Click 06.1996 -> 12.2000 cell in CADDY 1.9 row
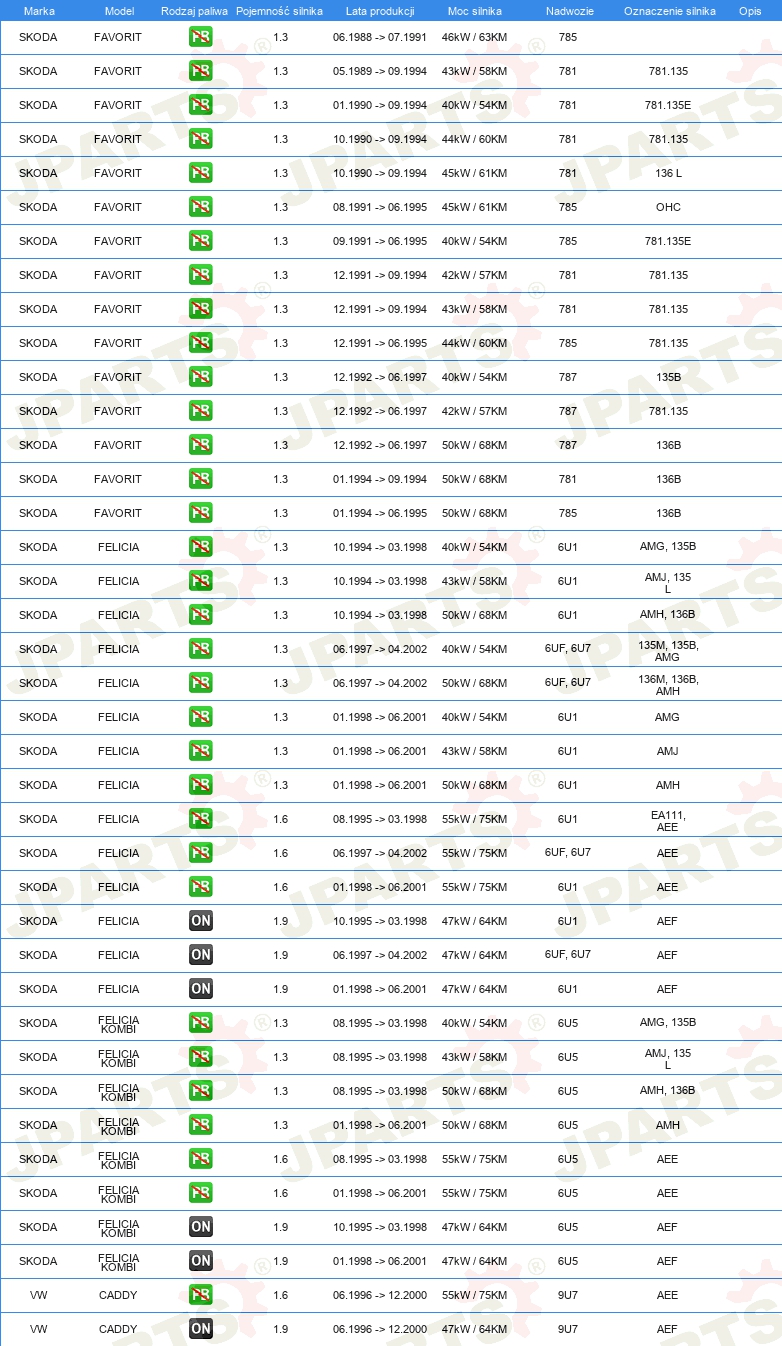The width and height of the screenshot is (782, 1346). [380, 1330]
